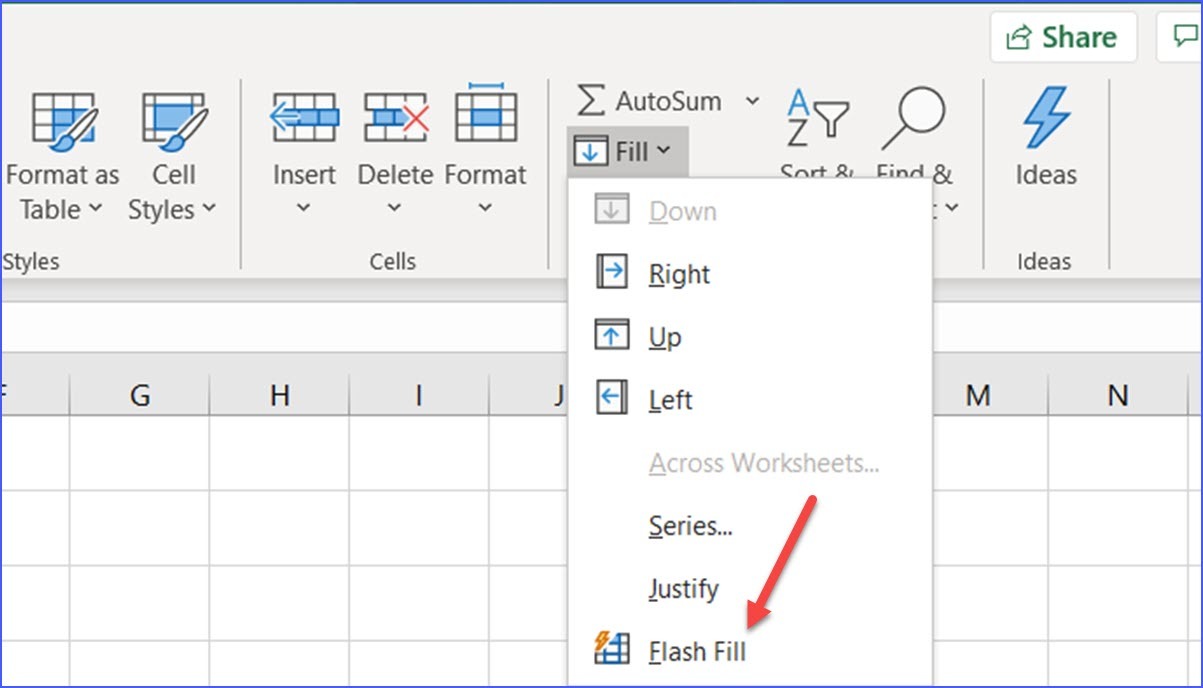Select column header M

pos(977,394)
